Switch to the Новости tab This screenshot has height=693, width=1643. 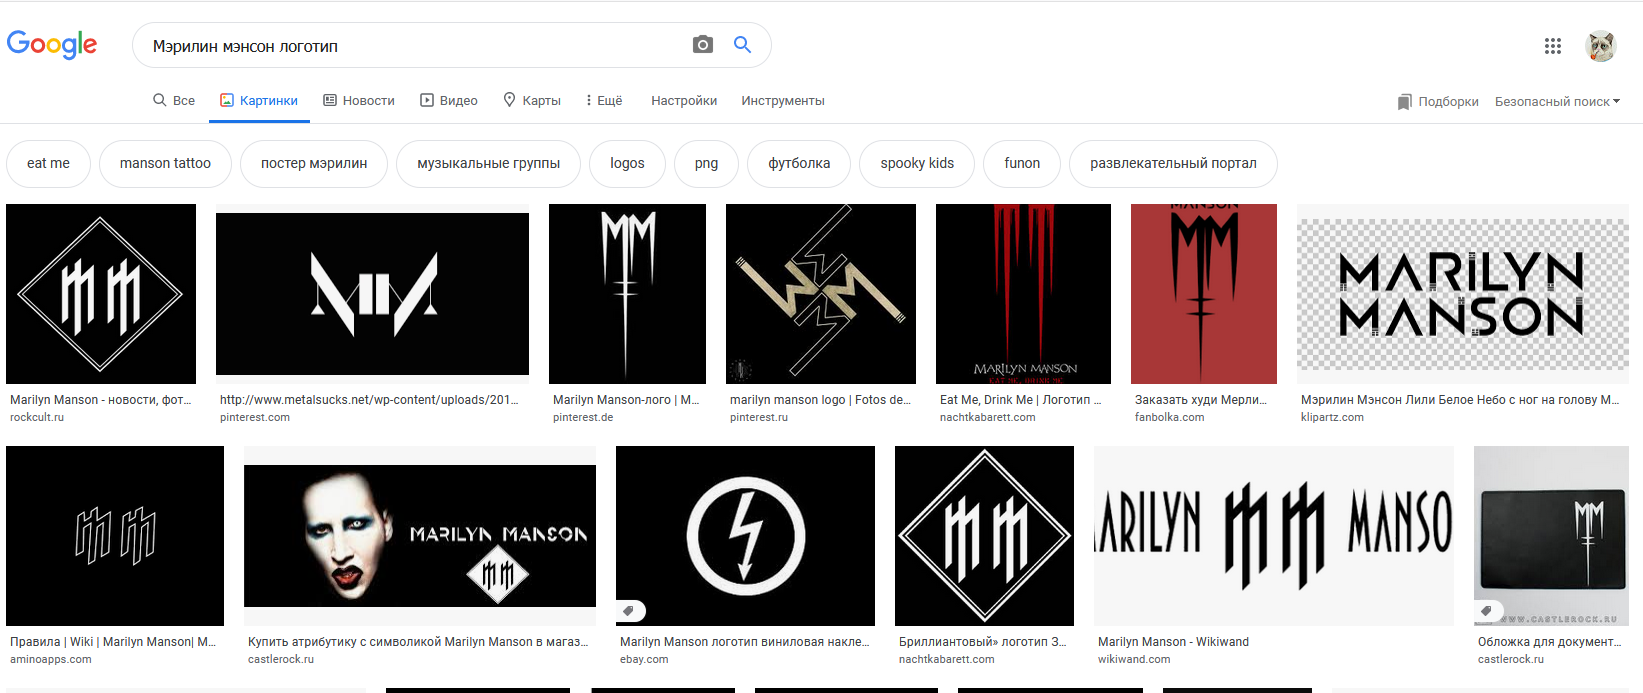pos(359,101)
